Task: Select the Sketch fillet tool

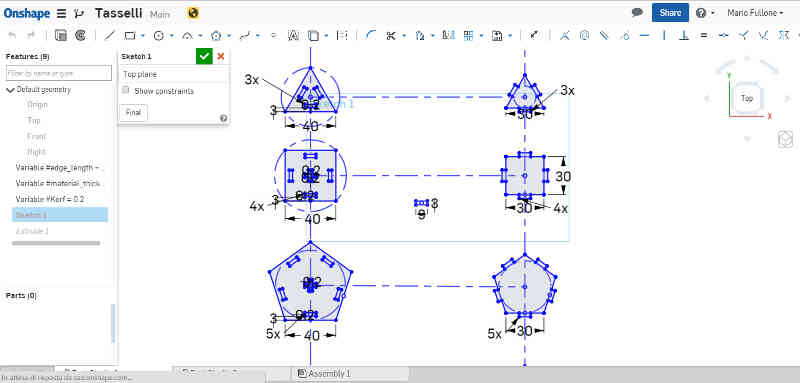Action: click(x=371, y=35)
